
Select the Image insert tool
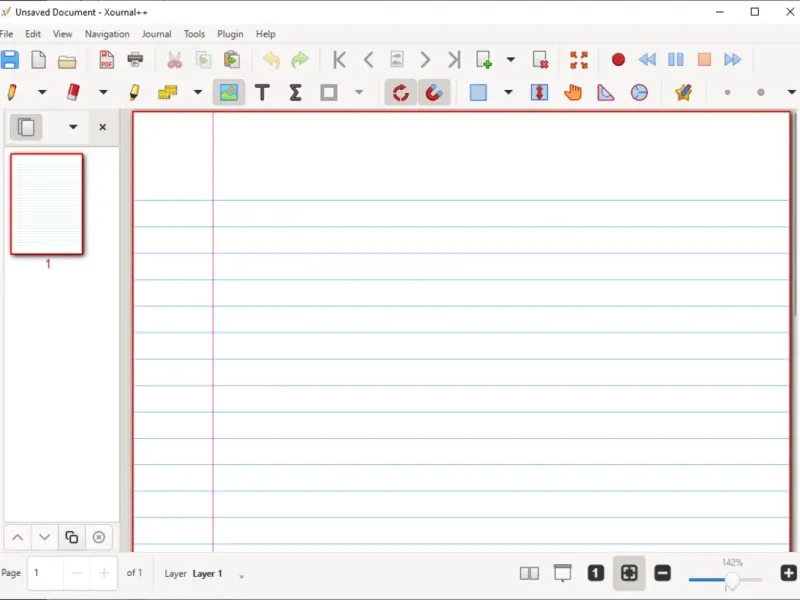coord(229,92)
